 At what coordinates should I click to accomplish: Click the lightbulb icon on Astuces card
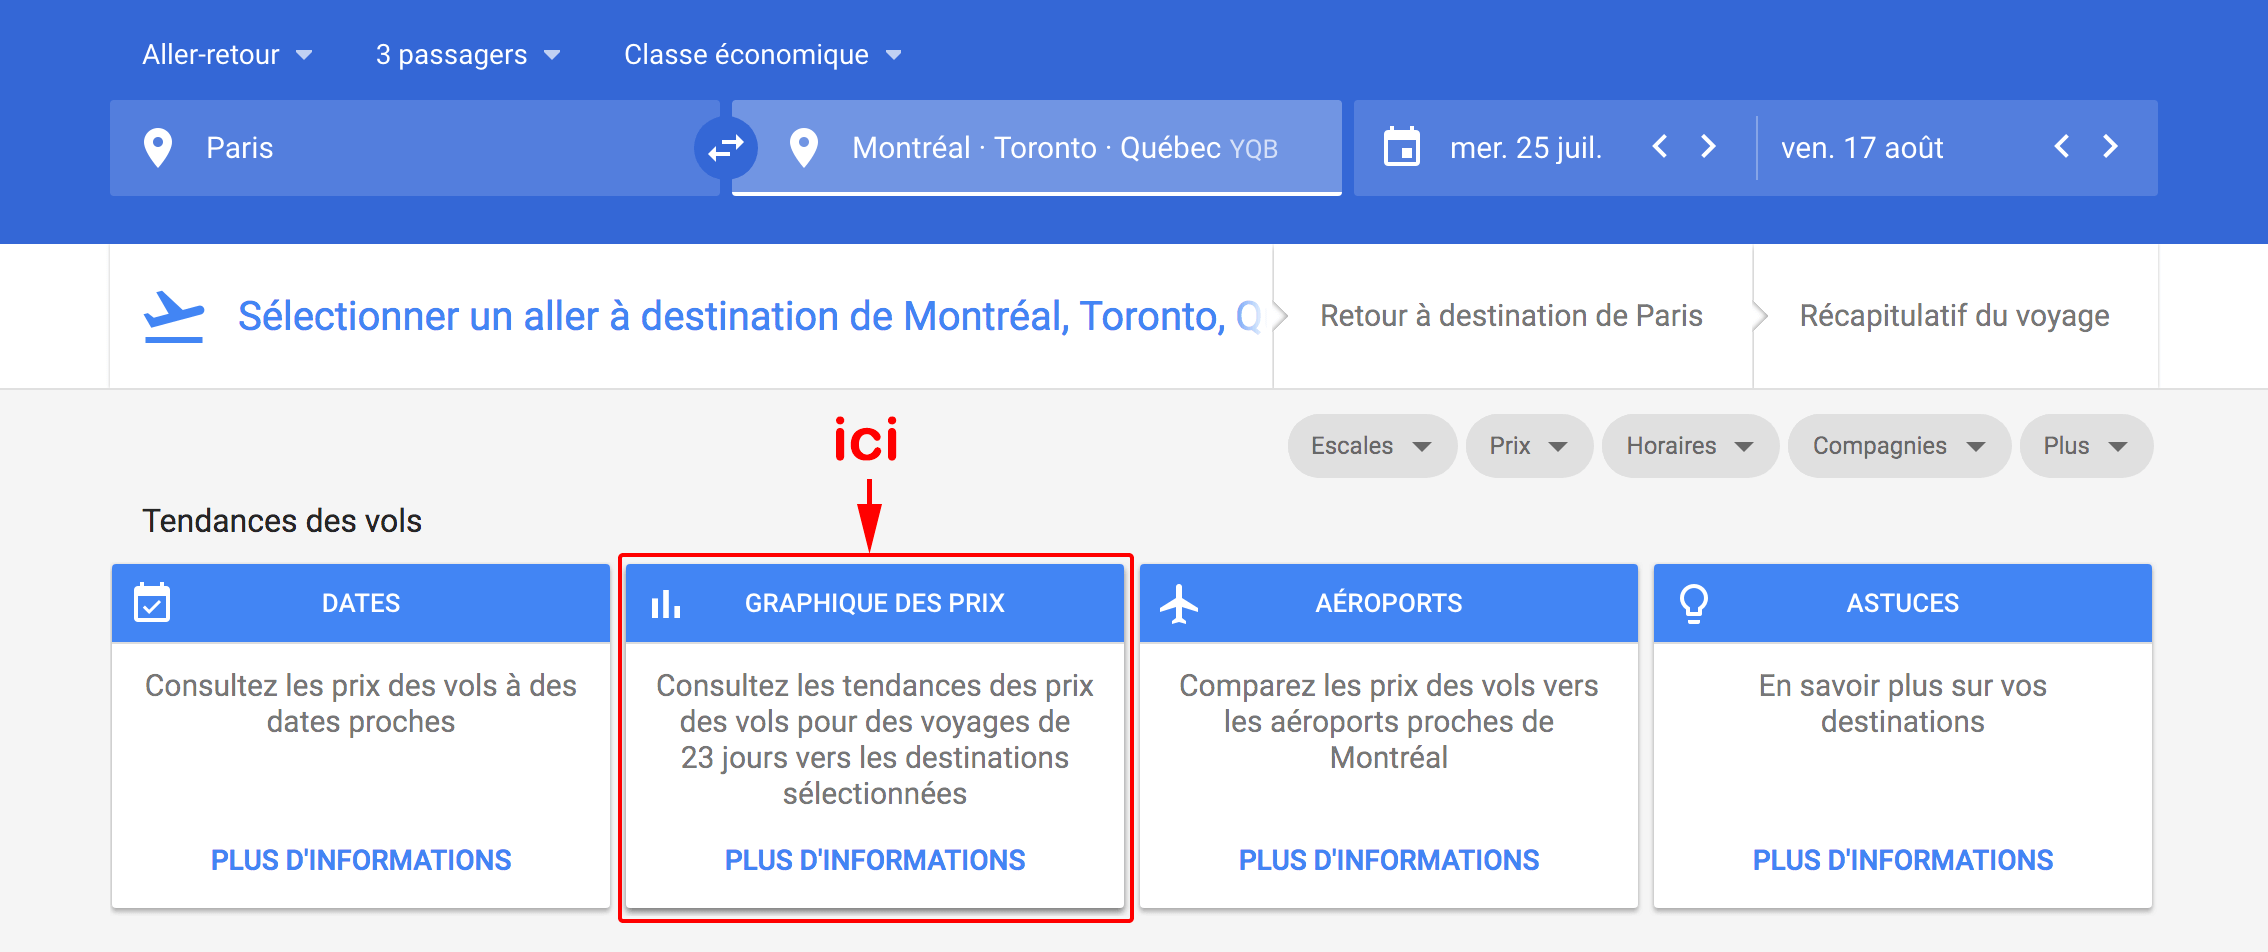pos(1693,603)
